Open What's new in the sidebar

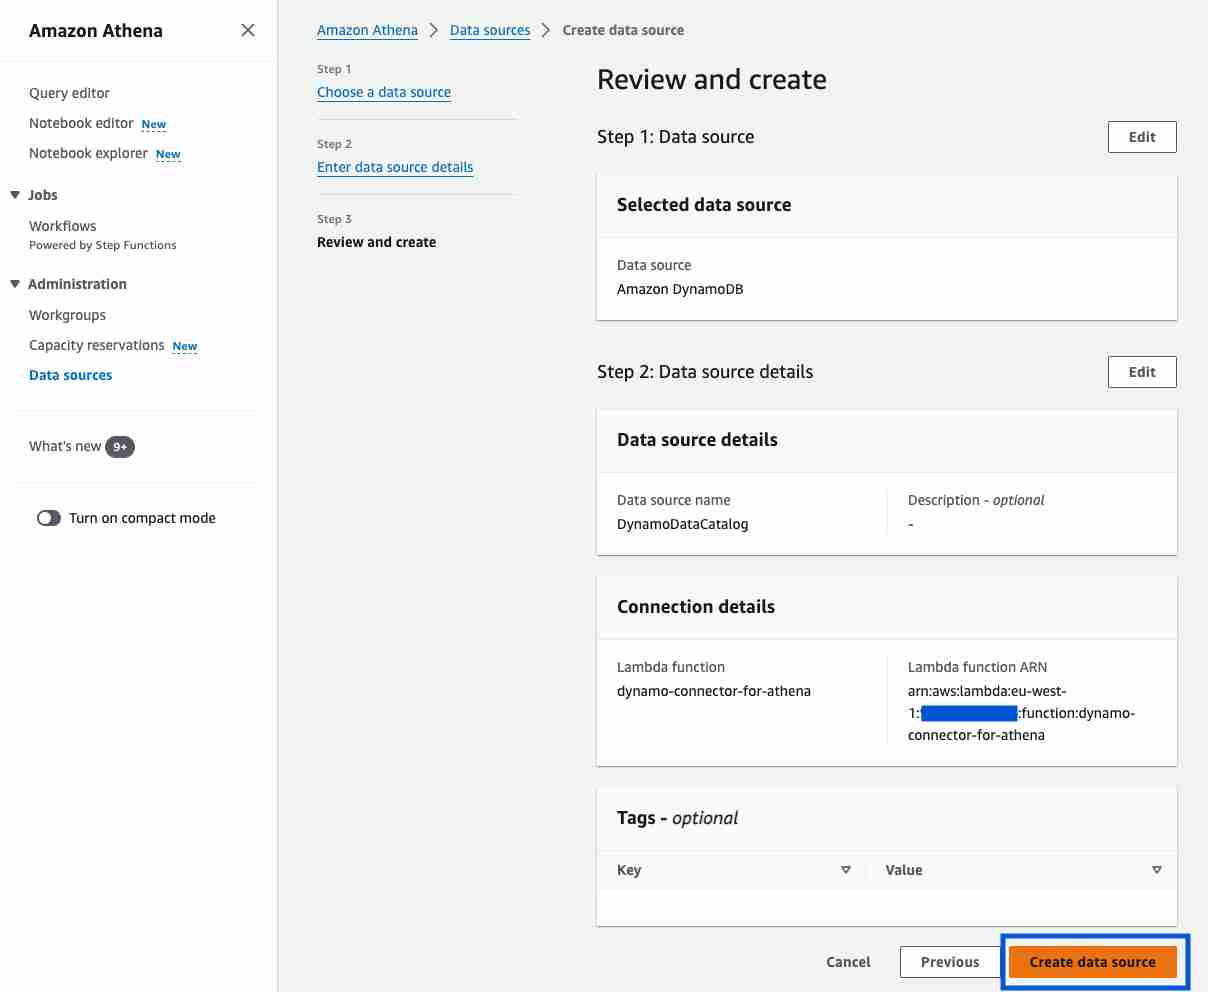65,446
